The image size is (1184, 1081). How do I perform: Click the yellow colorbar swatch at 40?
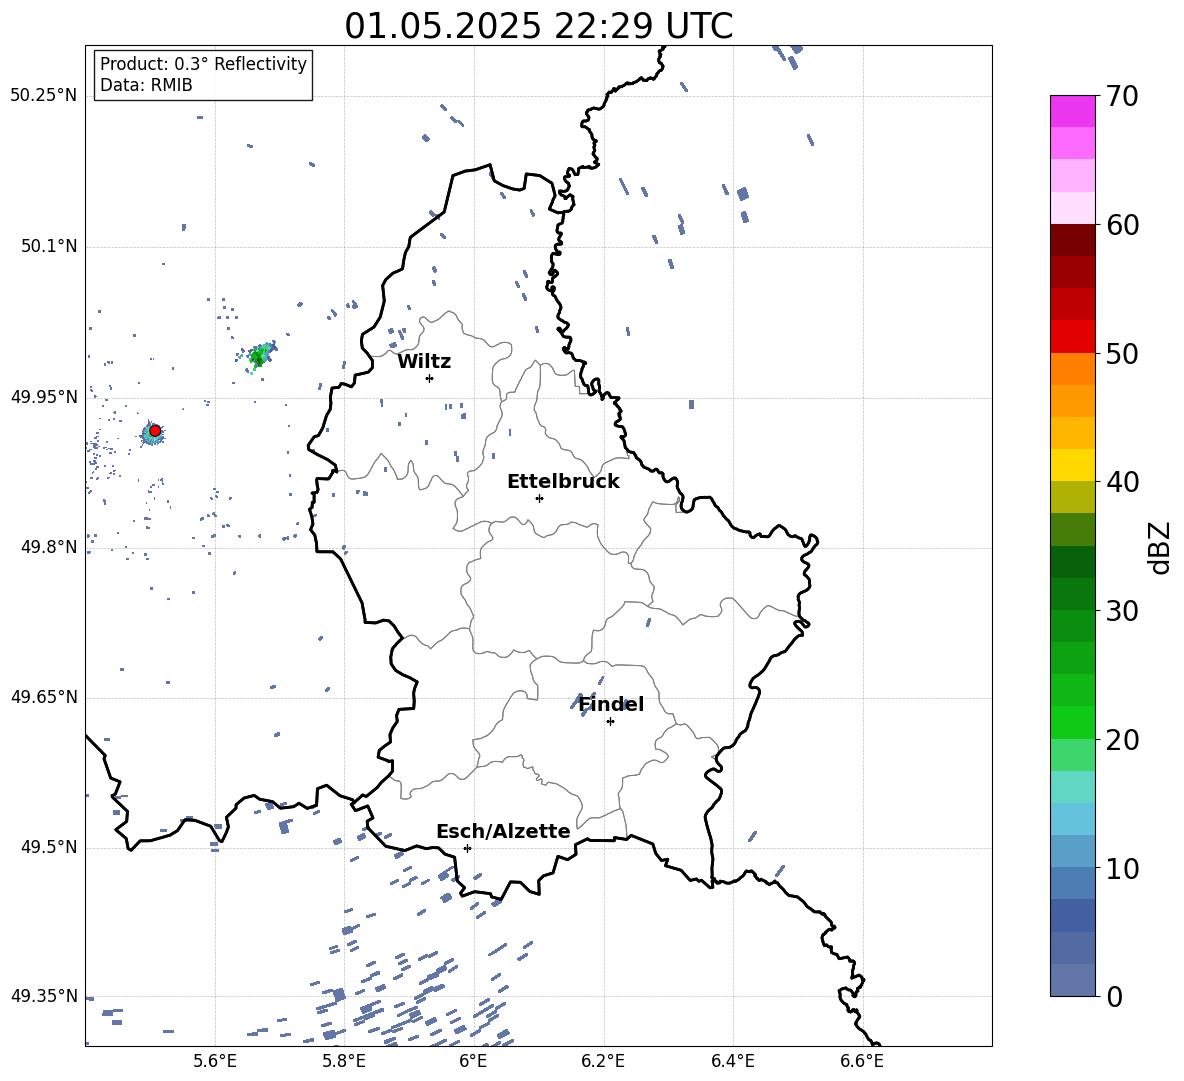tap(1072, 465)
